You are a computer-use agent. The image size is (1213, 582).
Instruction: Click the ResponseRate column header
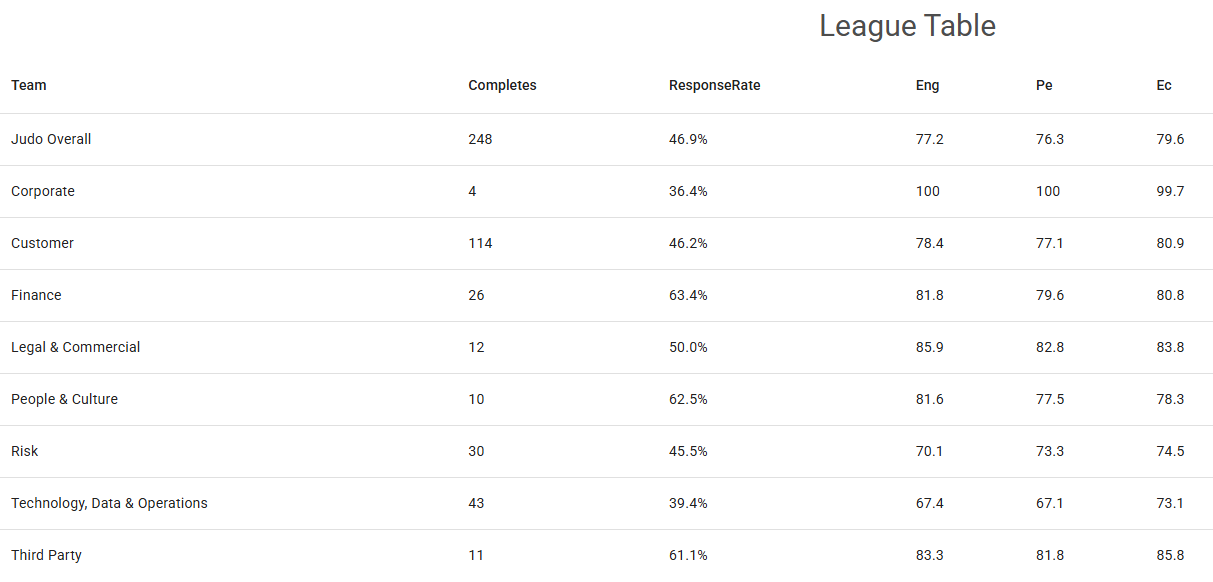coord(714,86)
